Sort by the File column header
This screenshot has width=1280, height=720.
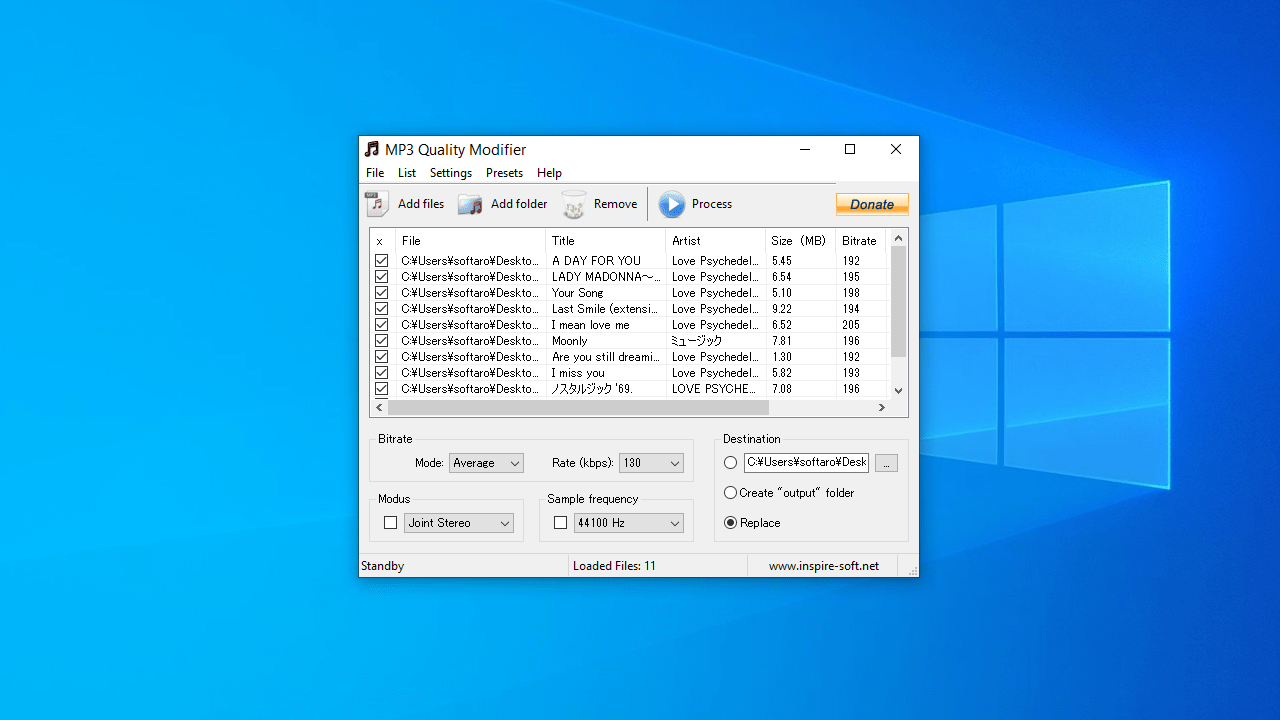pyautogui.click(x=470, y=241)
